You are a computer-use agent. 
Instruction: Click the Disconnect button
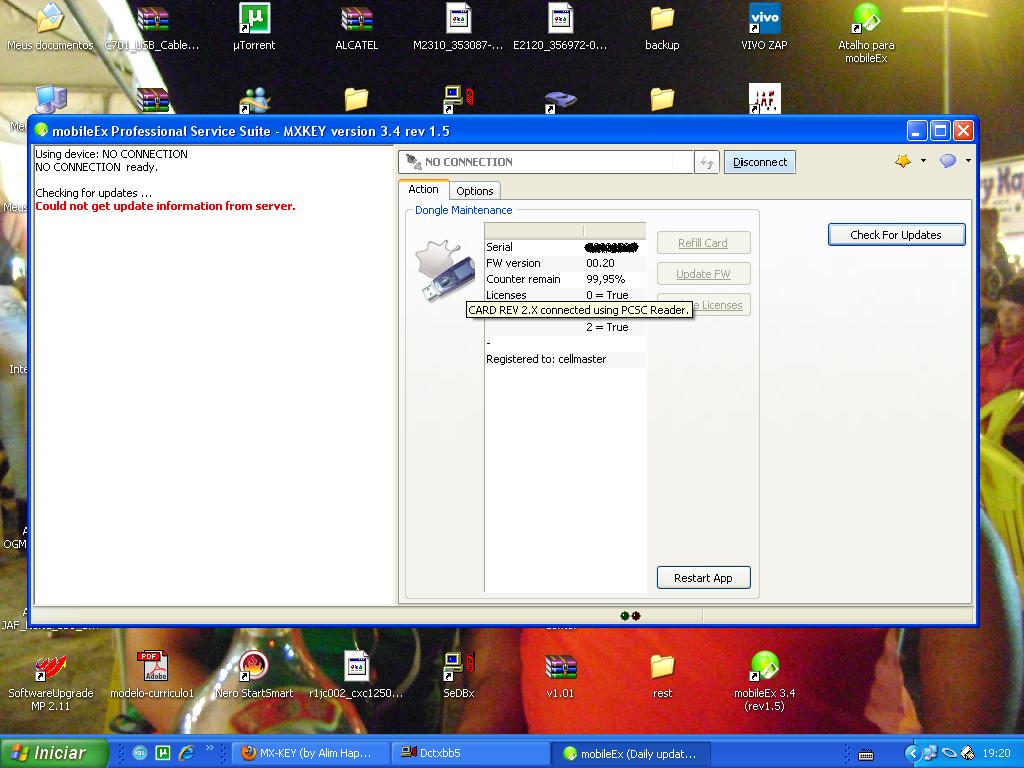(x=760, y=162)
